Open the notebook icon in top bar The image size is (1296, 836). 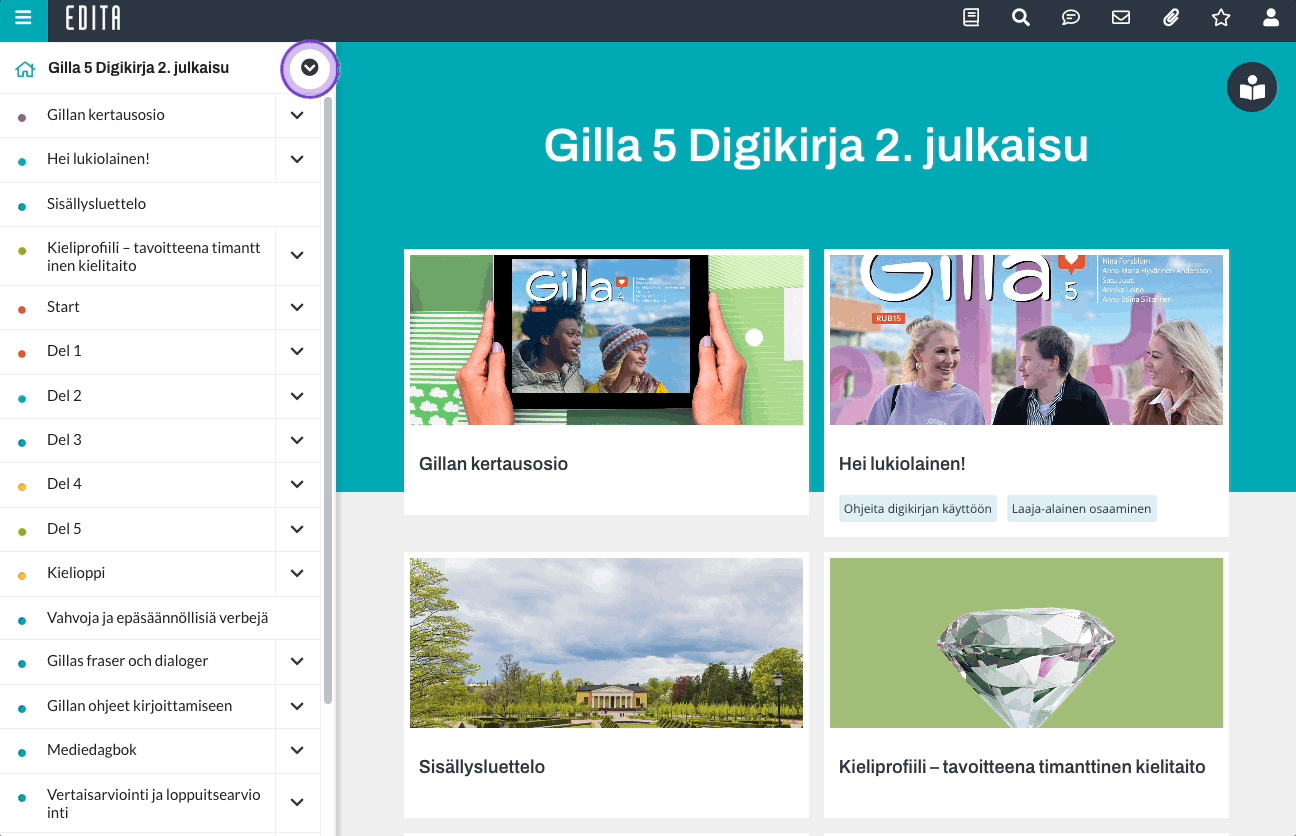point(971,17)
